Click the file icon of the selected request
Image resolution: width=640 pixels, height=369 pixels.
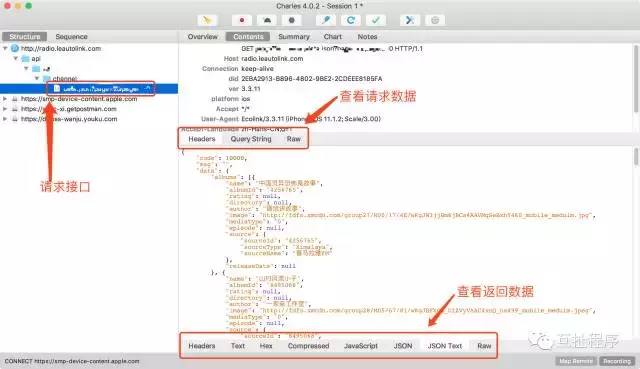tap(57, 88)
